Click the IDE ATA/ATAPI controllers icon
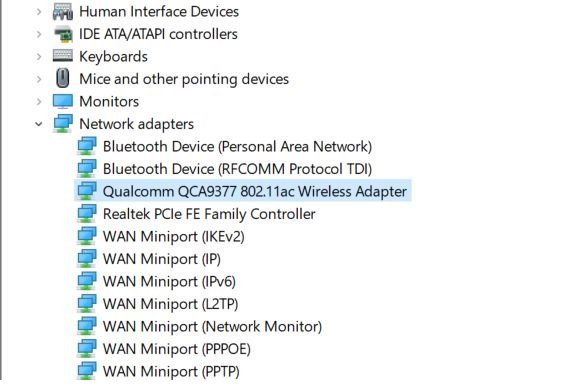Screen dimensions: 574x392 [63, 34]
